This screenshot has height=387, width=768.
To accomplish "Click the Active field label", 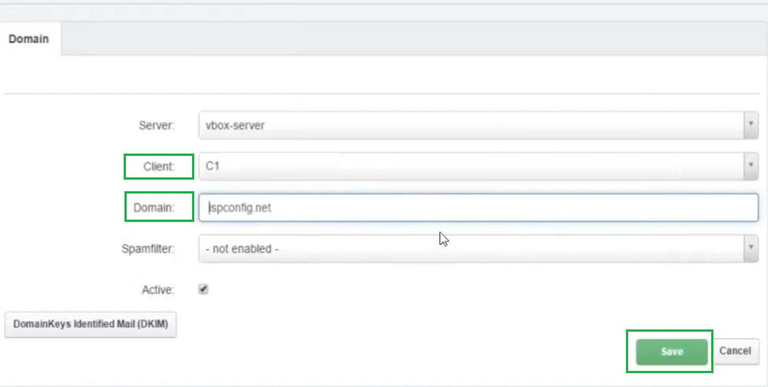I will click(x=158, y=290).
